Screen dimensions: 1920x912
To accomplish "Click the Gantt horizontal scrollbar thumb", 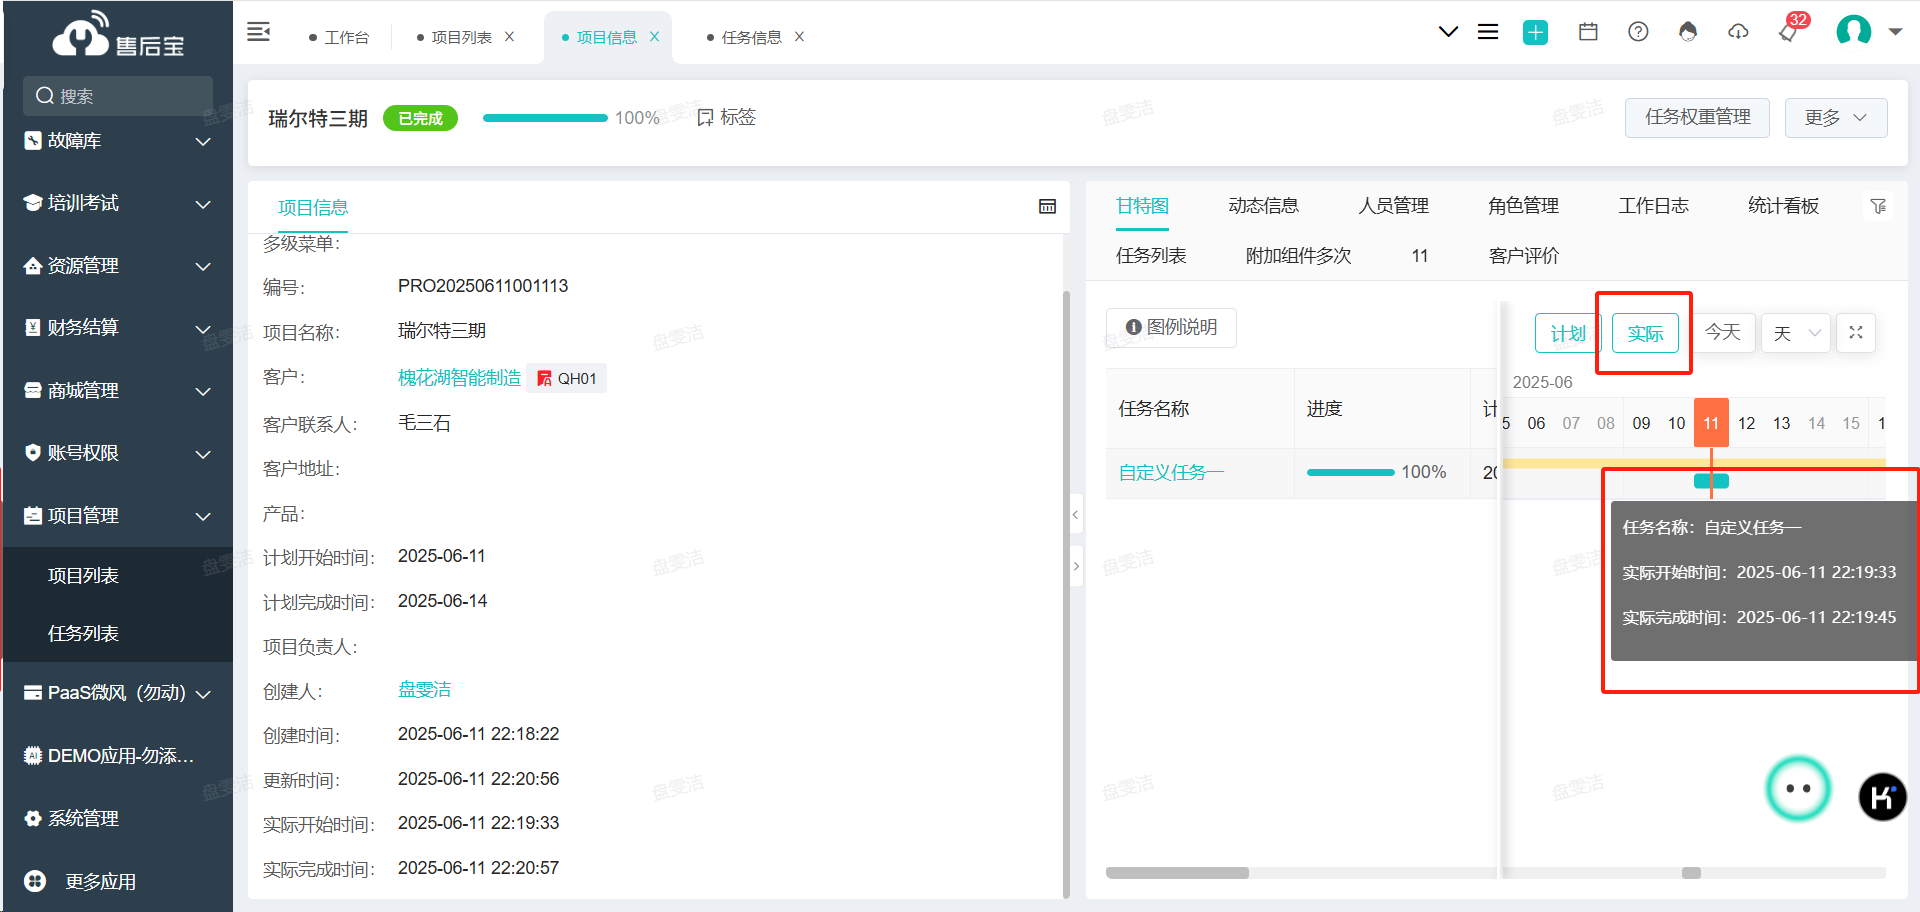I will coord(1691,873).
